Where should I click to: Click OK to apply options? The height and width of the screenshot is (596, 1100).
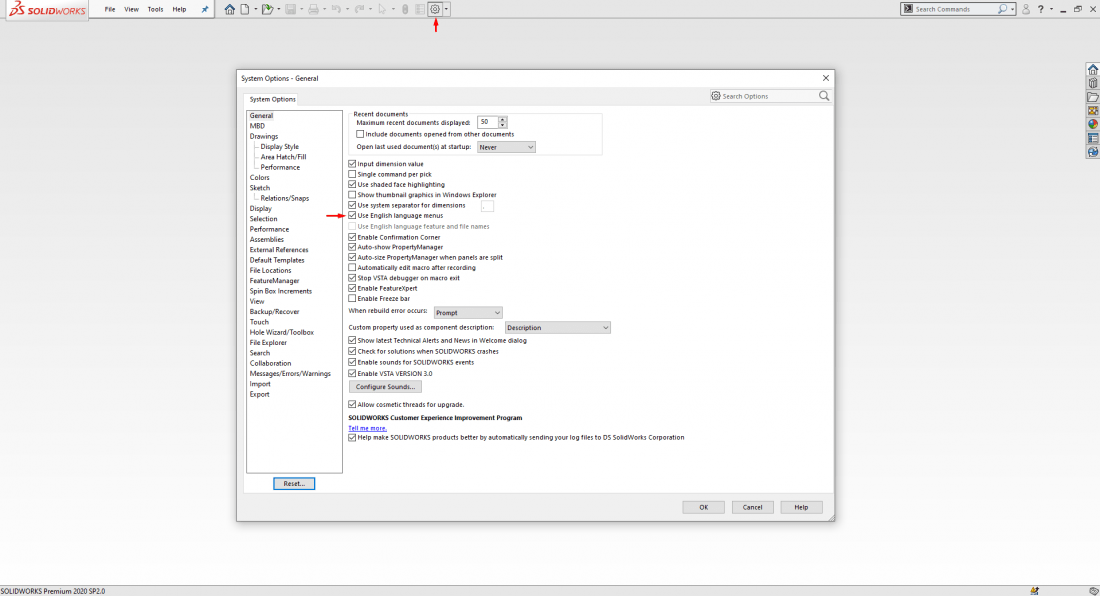point(703,507)
